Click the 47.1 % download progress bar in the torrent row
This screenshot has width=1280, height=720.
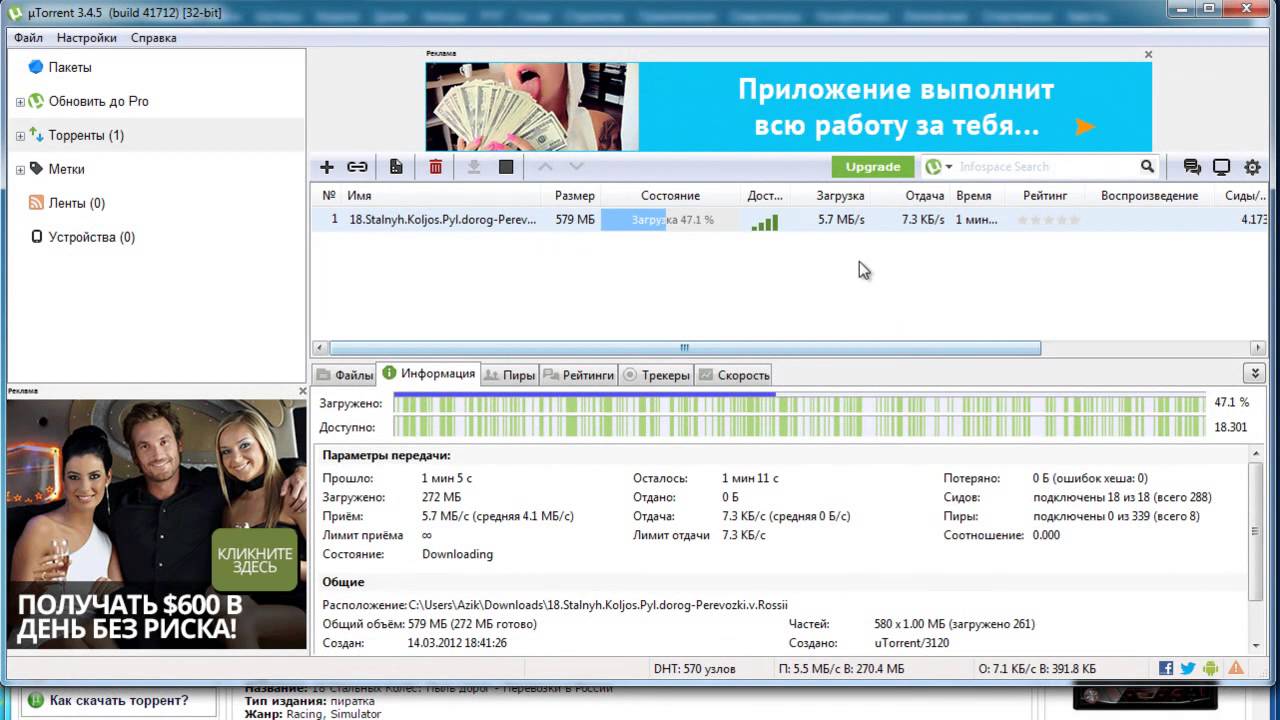(x=672, y=220)
